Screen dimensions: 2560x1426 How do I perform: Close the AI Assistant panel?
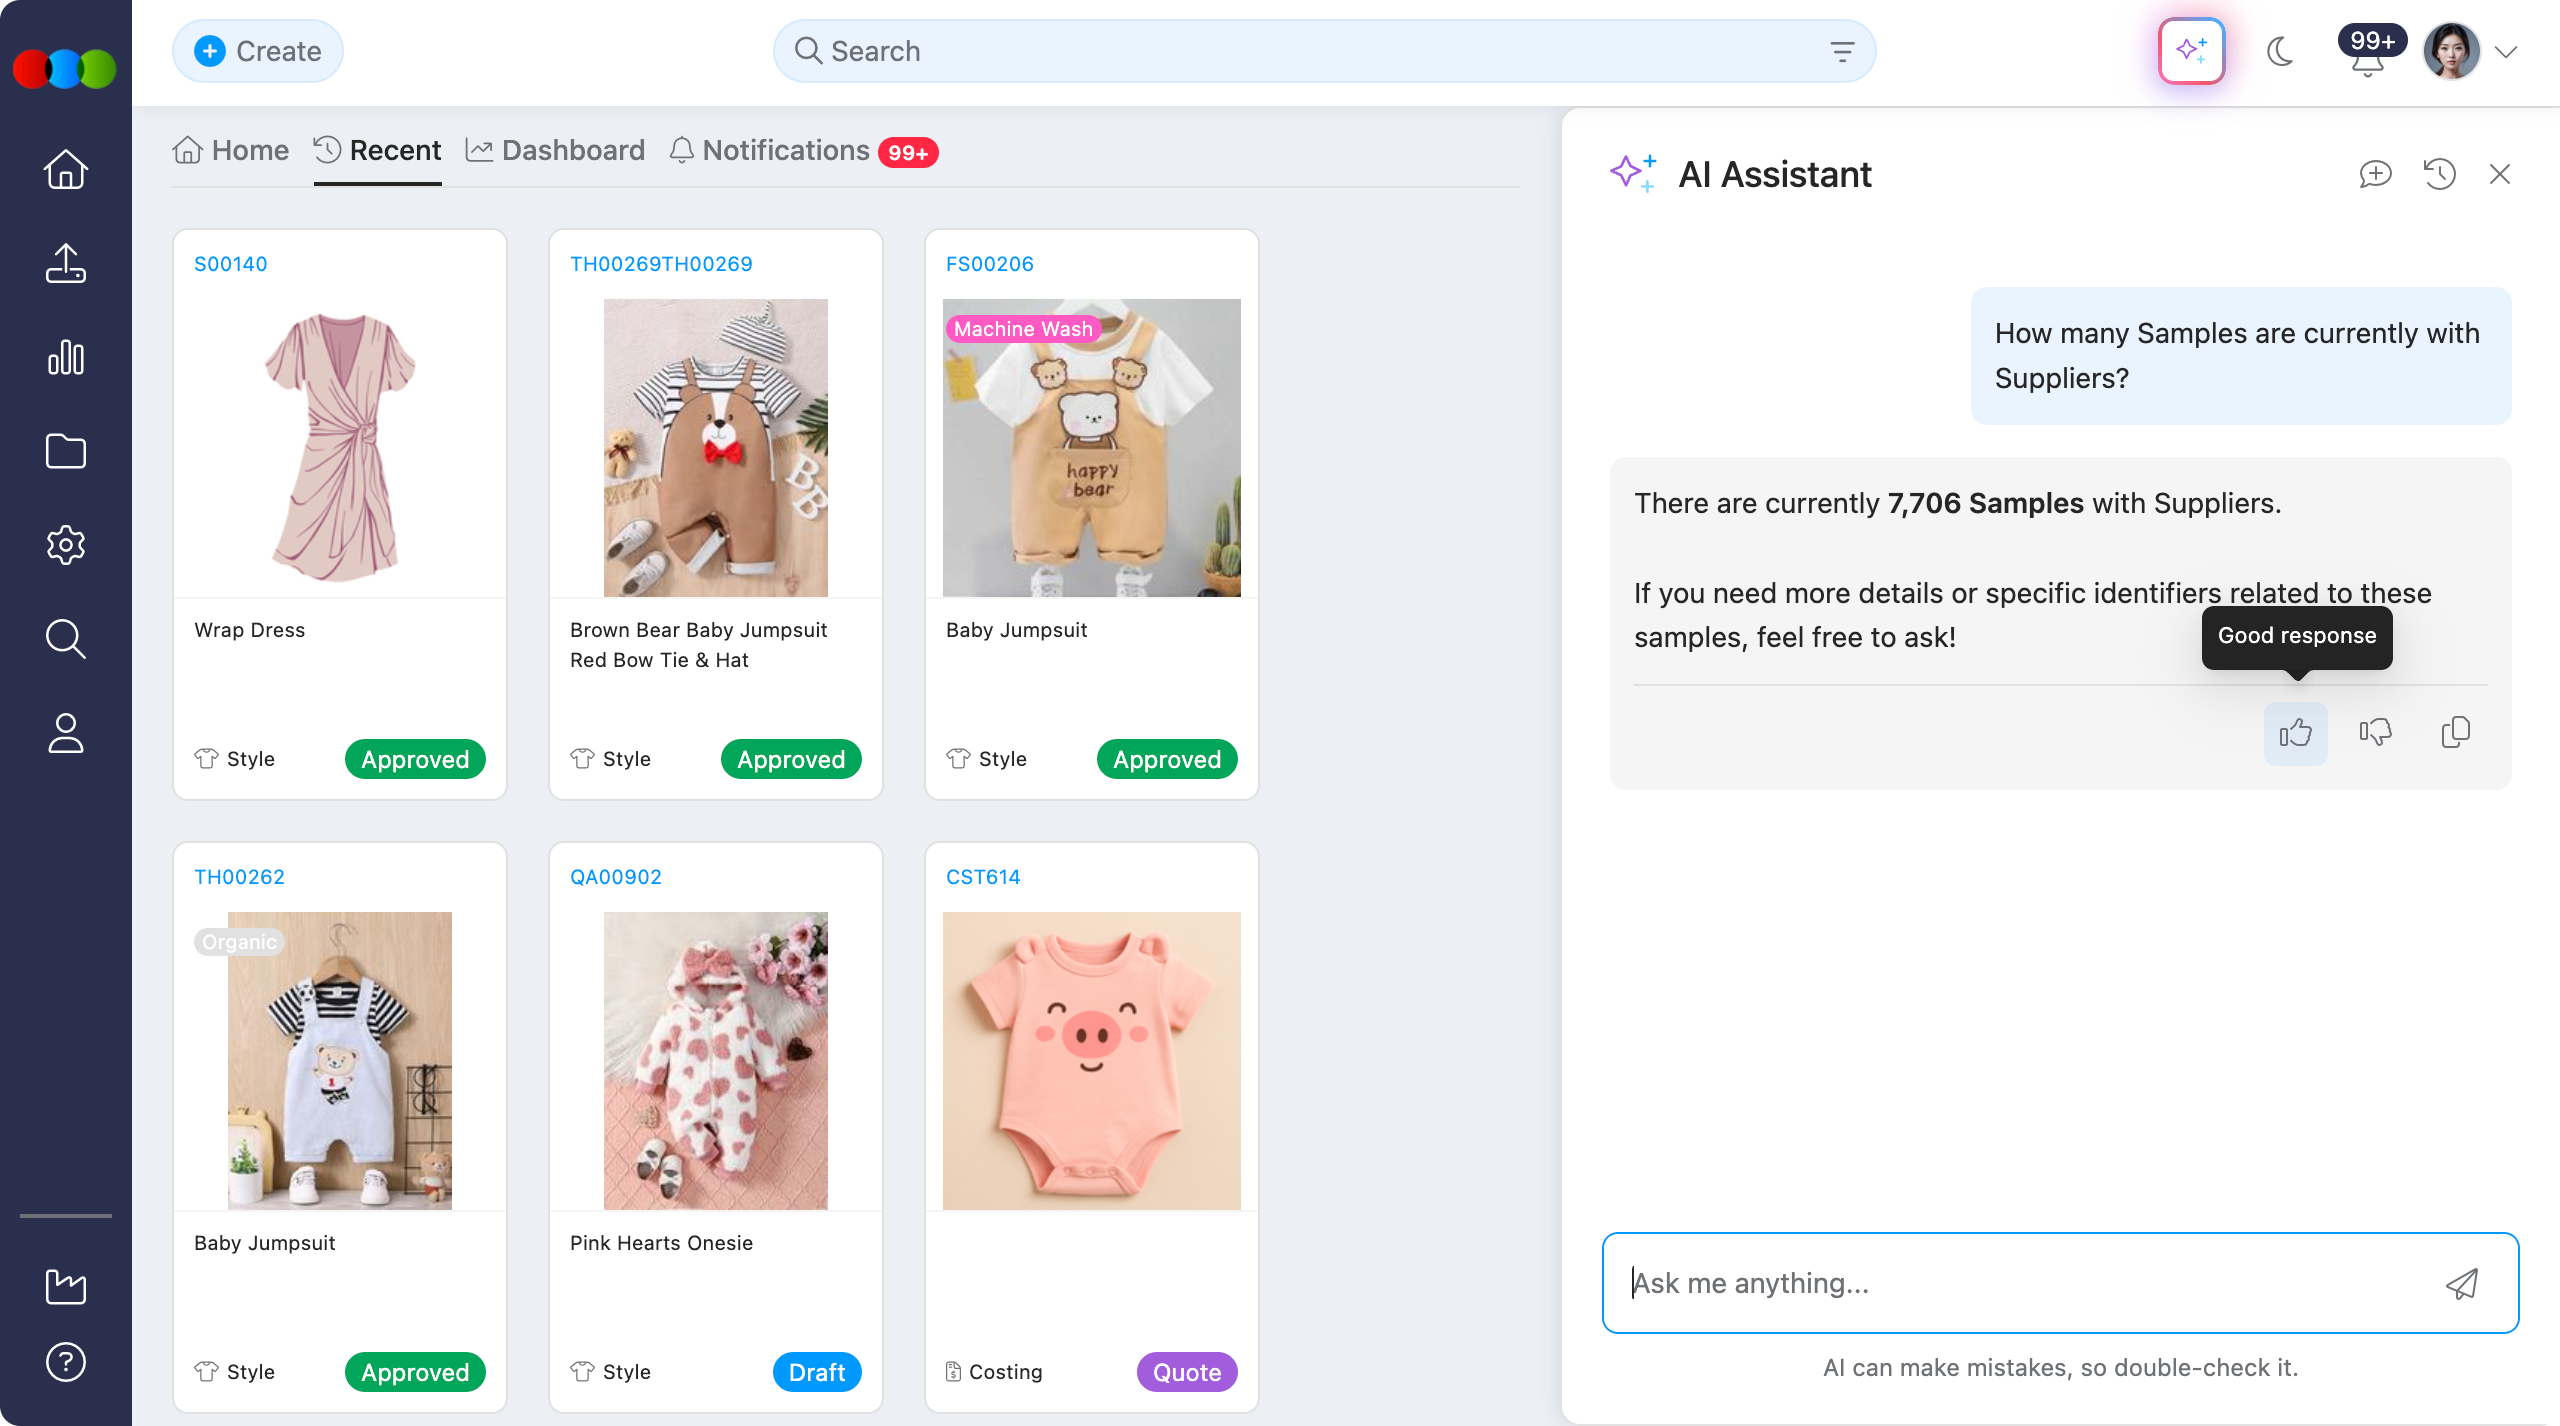click(x=2499, y=174)
